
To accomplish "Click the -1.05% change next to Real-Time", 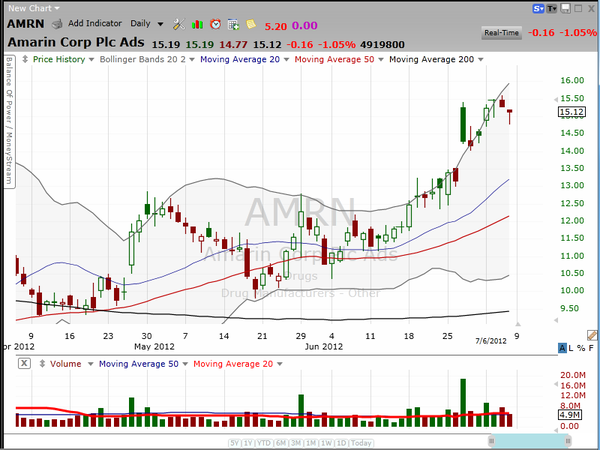I will [x=578, y=33].
